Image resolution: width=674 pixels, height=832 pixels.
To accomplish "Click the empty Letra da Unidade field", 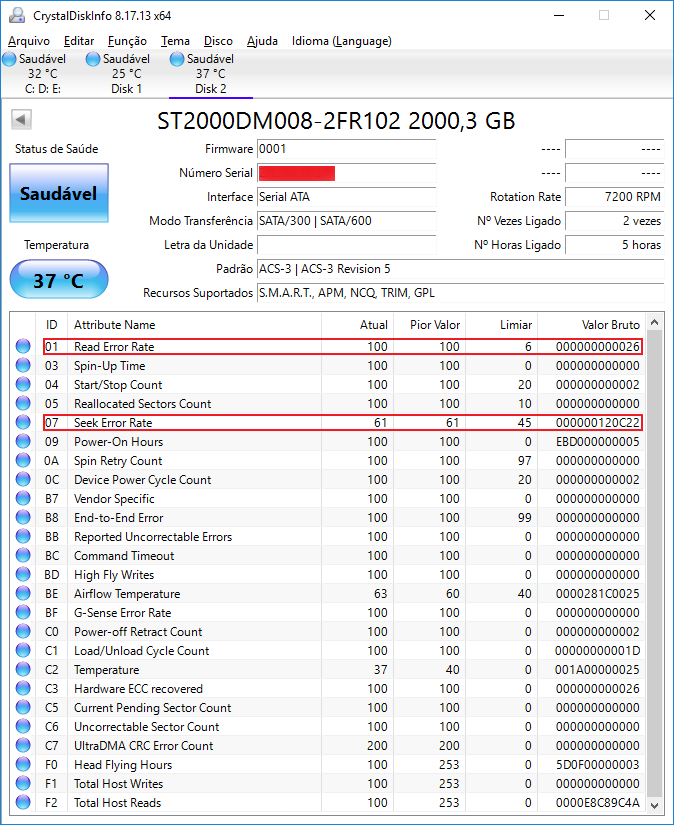I will pos(347,245).
